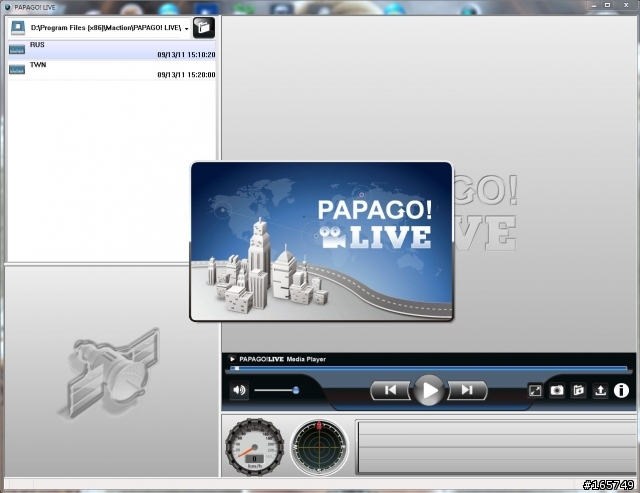Minimize the PAPAGO! LIVE window

(593, 5)
